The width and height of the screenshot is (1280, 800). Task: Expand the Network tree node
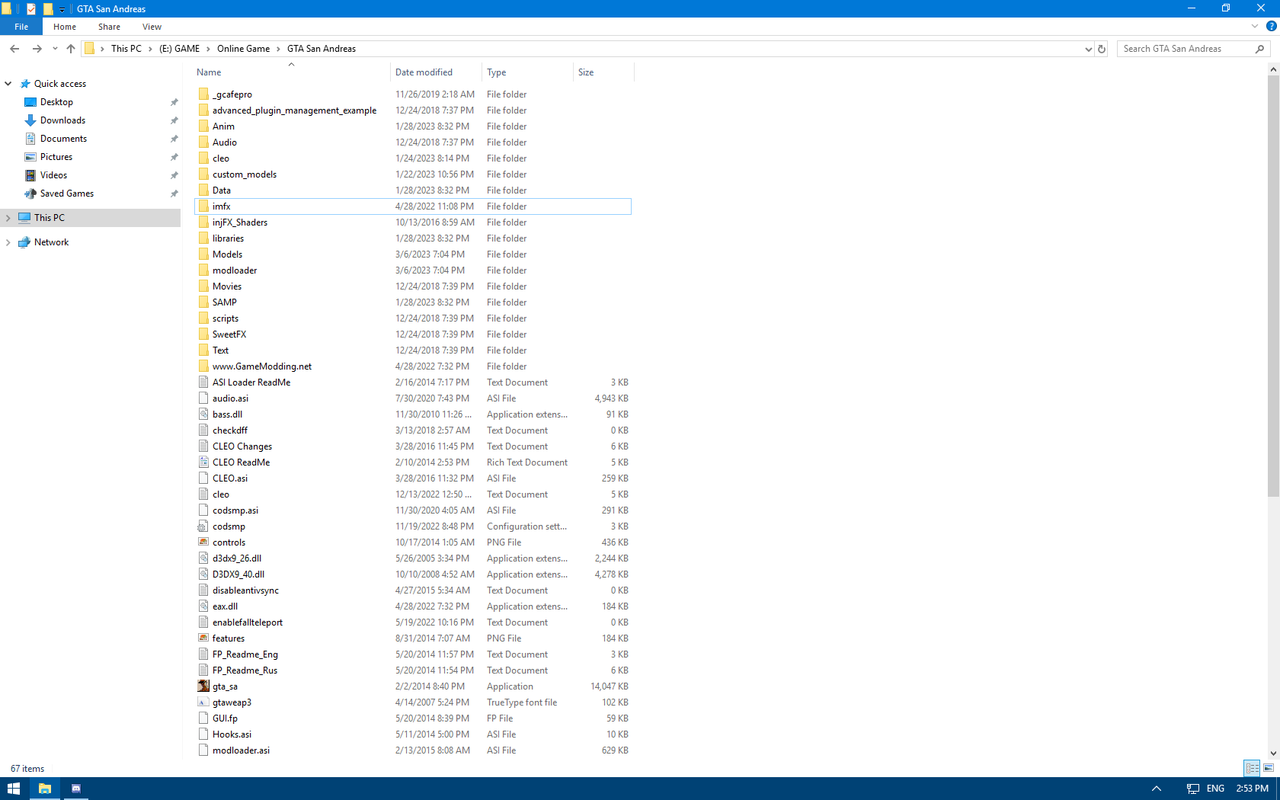[8, 242]
